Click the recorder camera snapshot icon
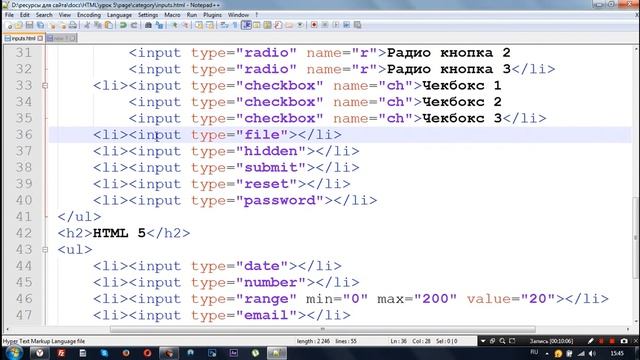This screenshot has height=360, width=640. pyautogui.click(x=624, y=341)
